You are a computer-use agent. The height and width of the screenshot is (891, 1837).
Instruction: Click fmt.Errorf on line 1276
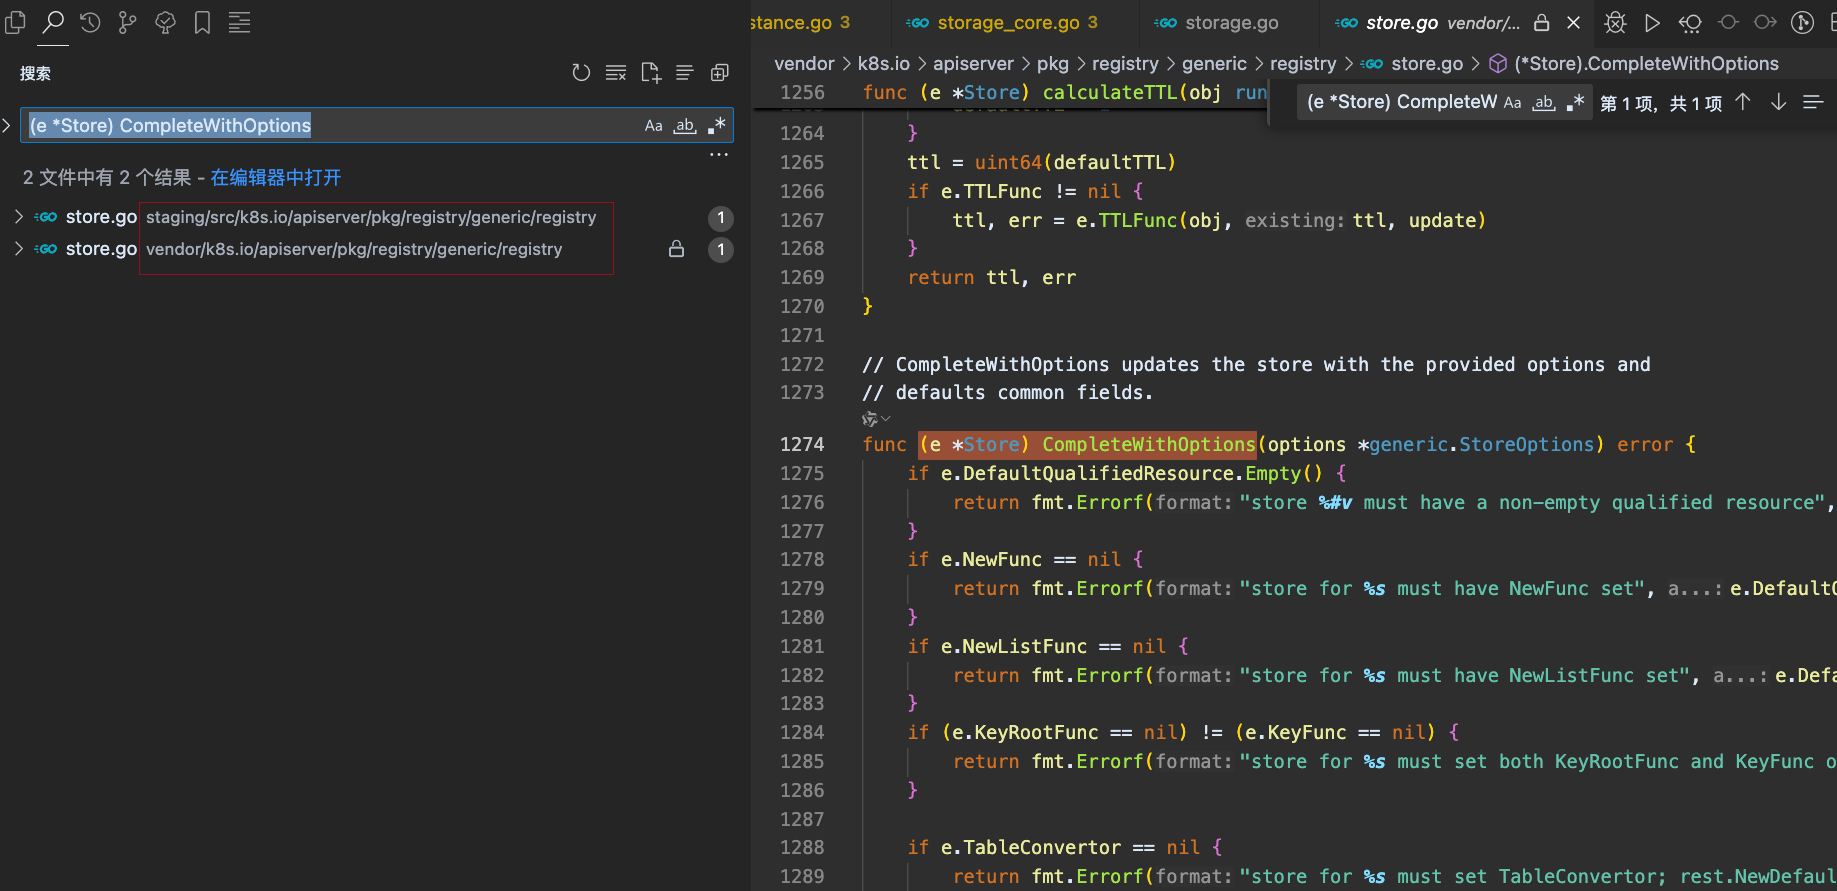tap(1087, 502)
